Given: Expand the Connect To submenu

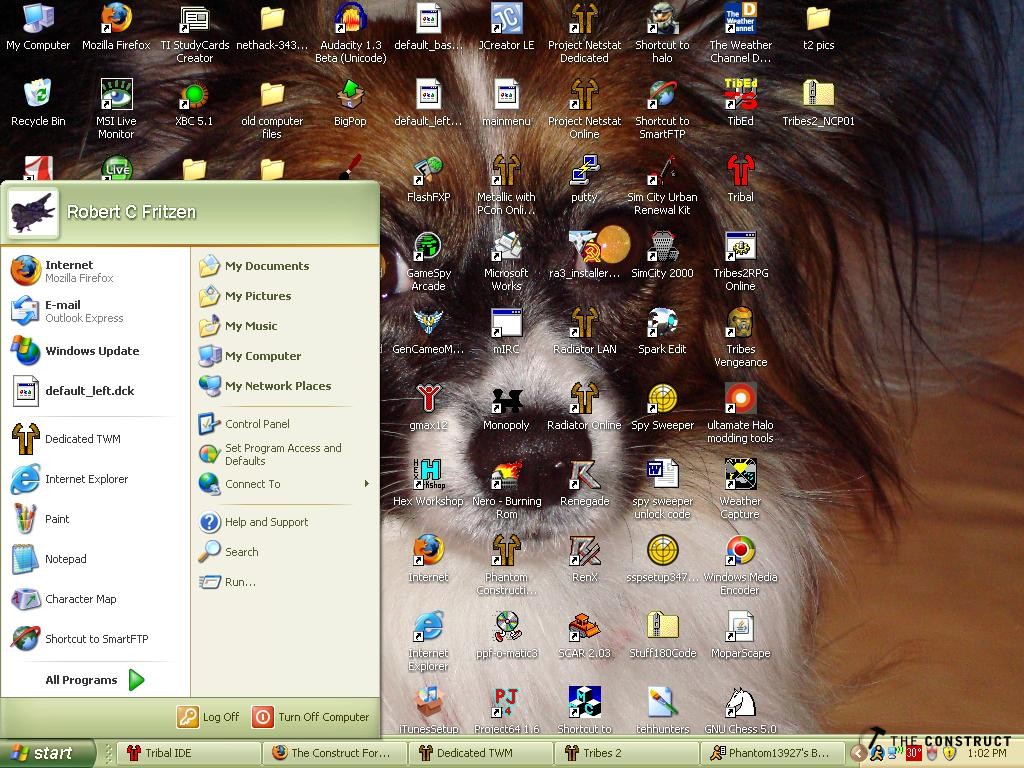Looking at the screenshot, I should point(284,484).
